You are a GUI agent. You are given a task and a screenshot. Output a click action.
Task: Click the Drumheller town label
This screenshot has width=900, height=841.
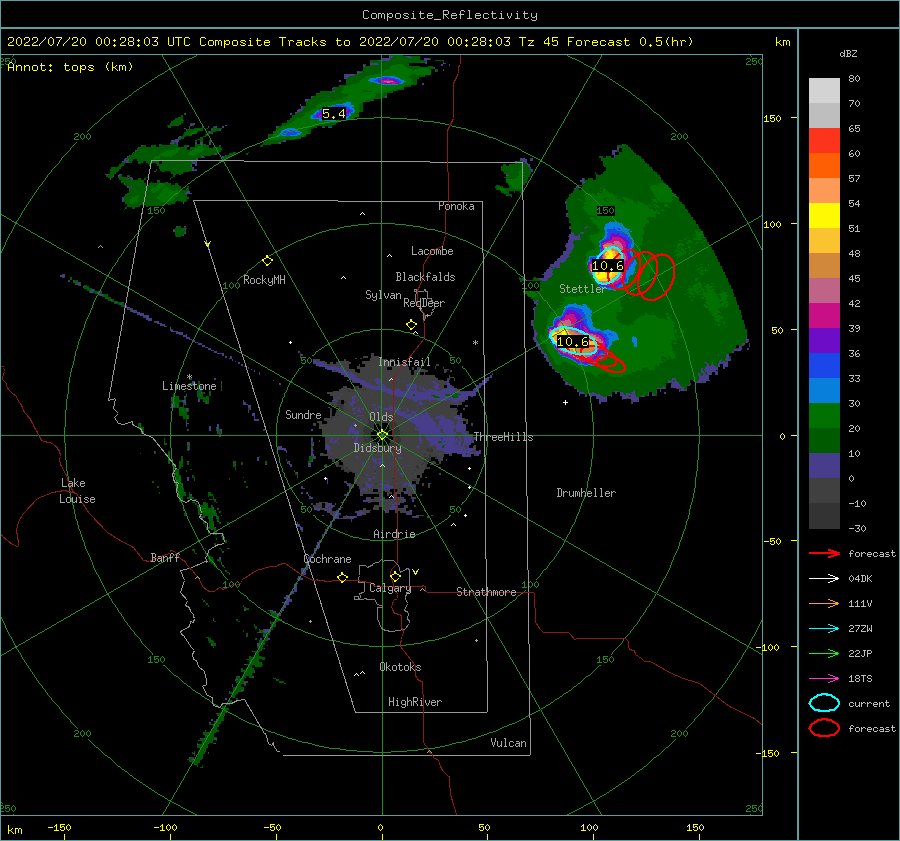coord(586,493)
